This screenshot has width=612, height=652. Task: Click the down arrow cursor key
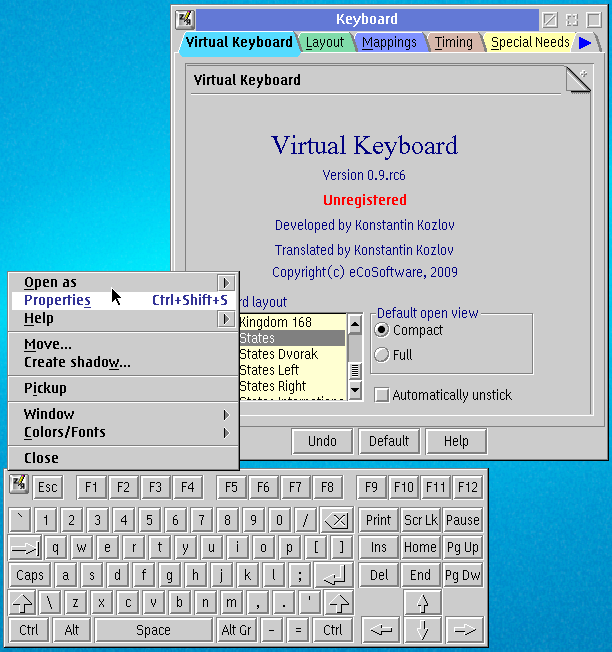[422, 630]
